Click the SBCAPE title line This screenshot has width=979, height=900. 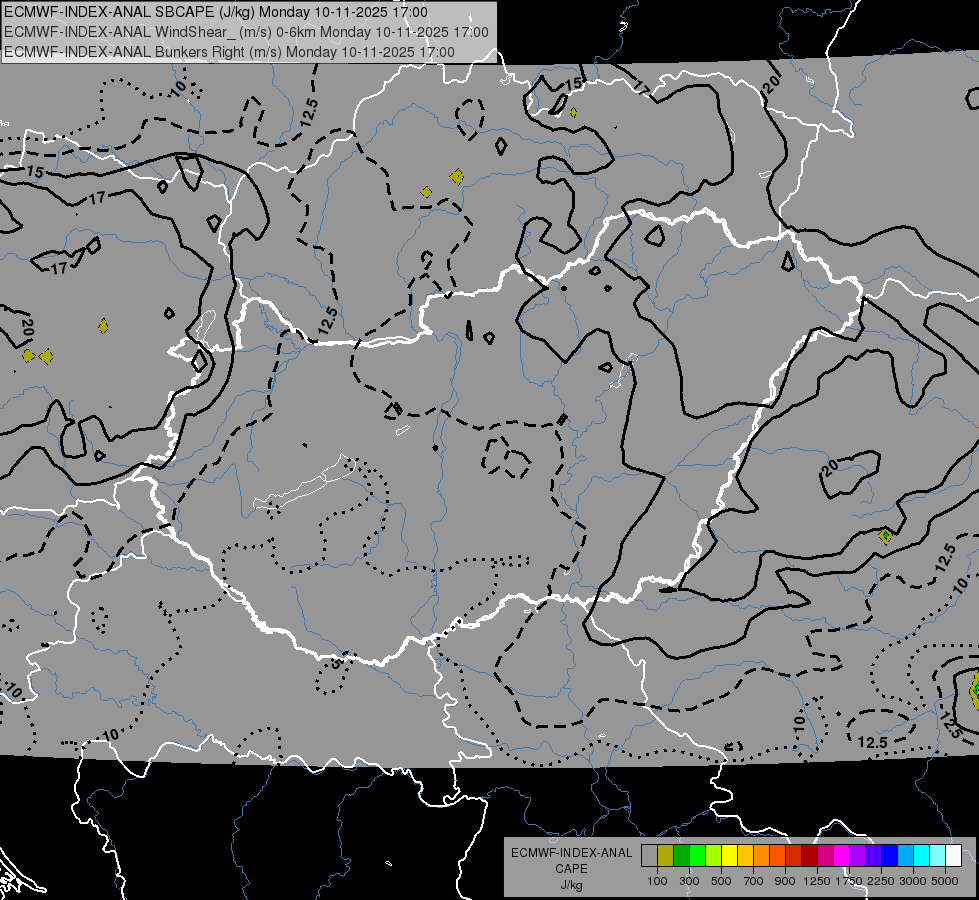[x=216, y=12]
